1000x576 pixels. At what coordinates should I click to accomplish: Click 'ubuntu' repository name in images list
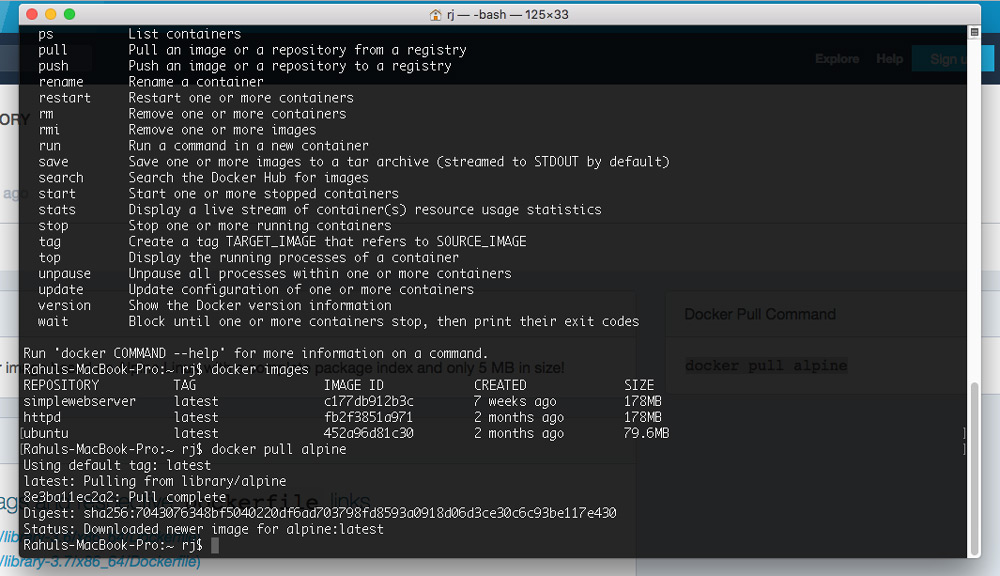pos(46,433)
